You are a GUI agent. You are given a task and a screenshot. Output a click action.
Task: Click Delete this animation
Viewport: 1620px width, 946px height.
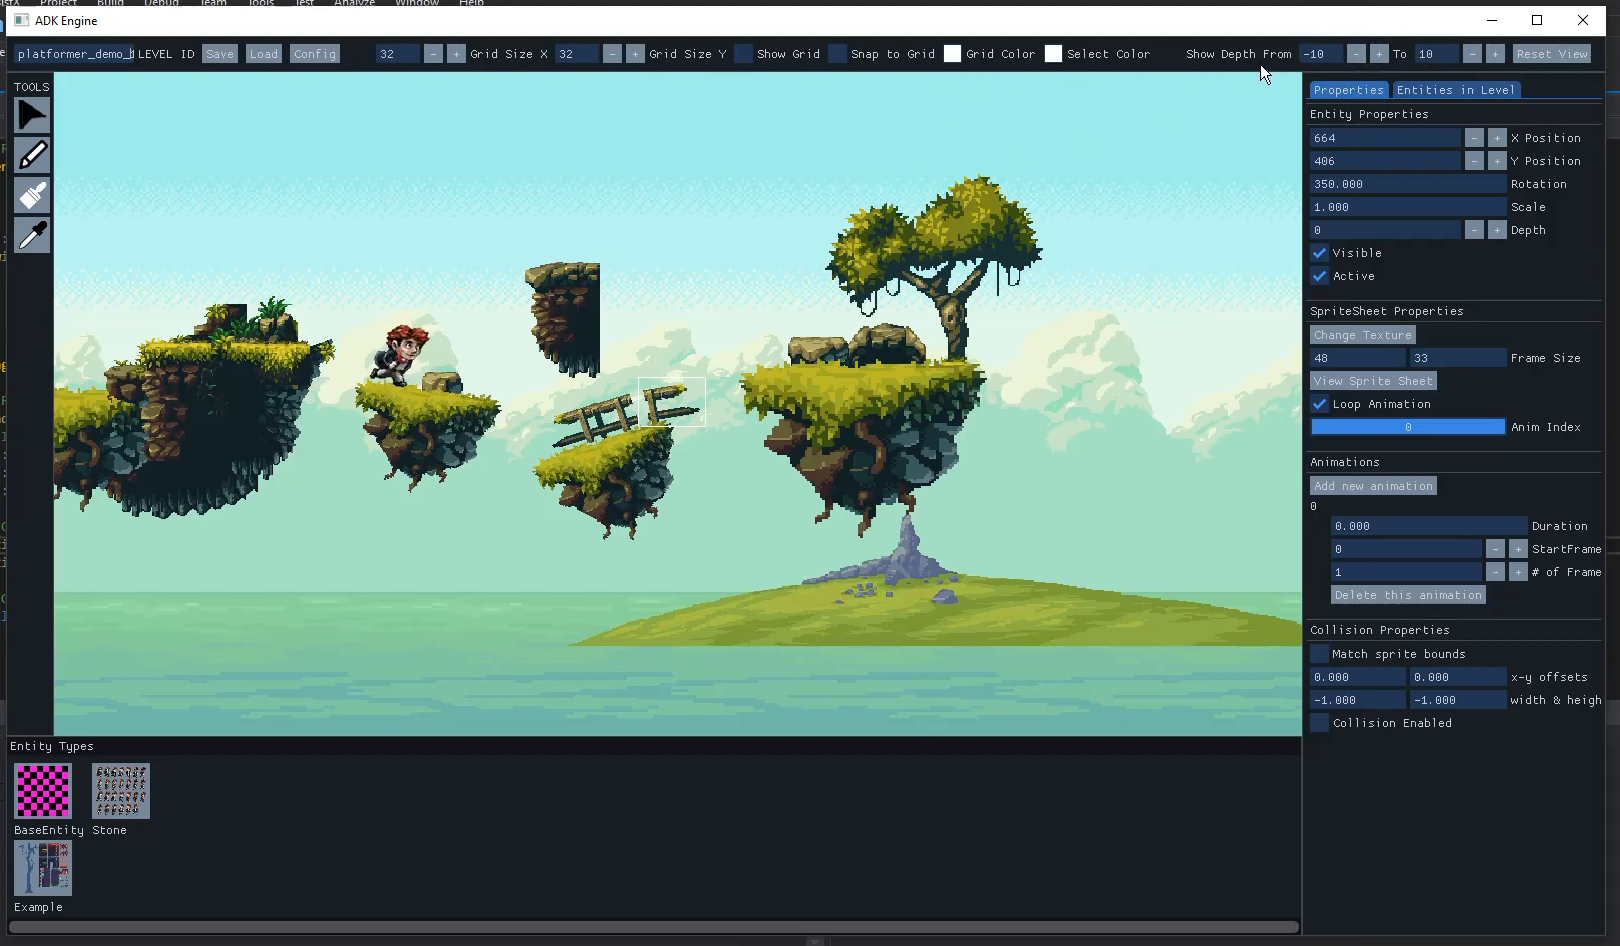click(x=1408, y=595)
